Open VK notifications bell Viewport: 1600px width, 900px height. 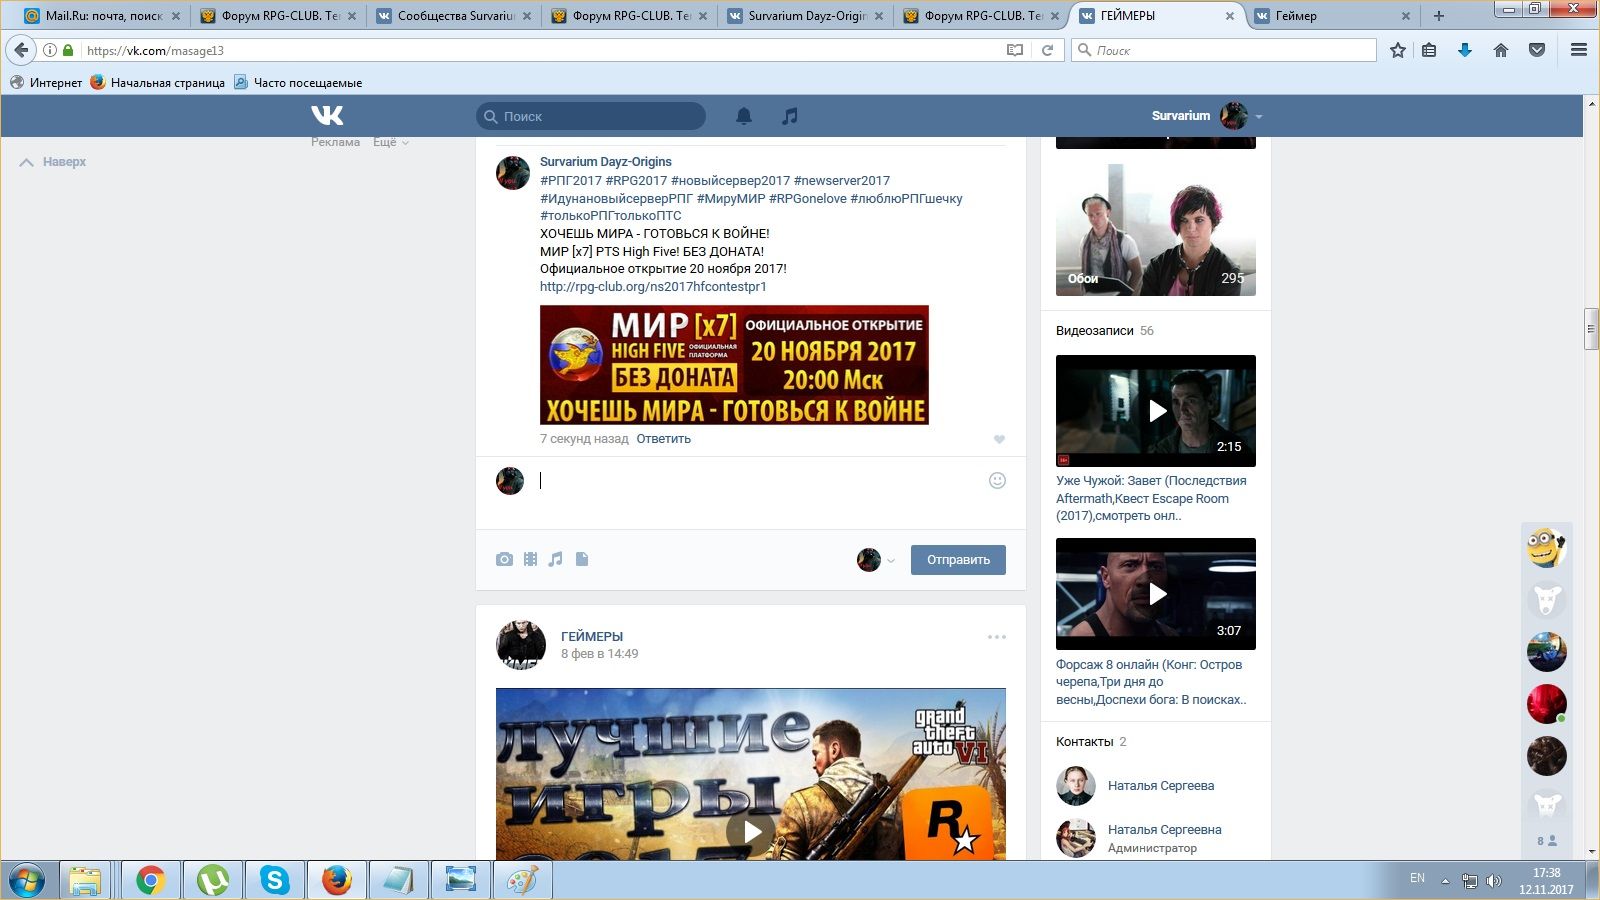(x=744, y=116)
